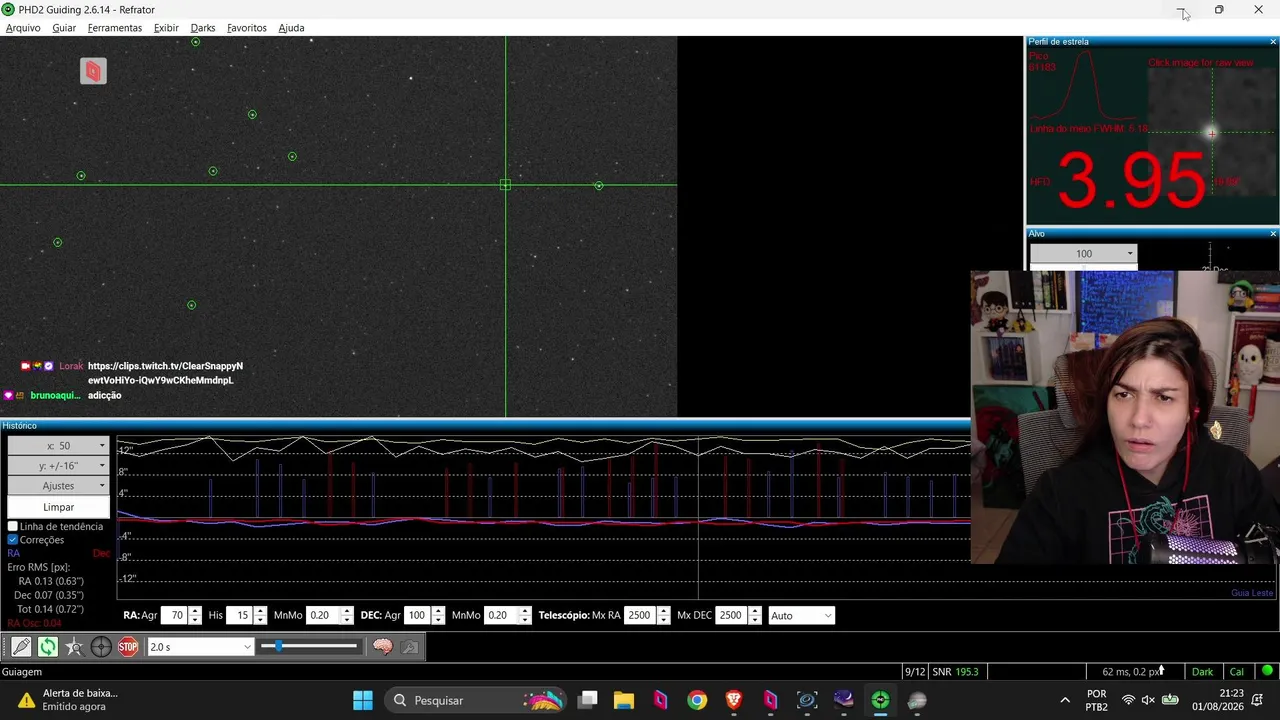The image size is (1280, 720).
Task: Begin guiding with the crosshair target icon
Action: [x=101, y=647]
